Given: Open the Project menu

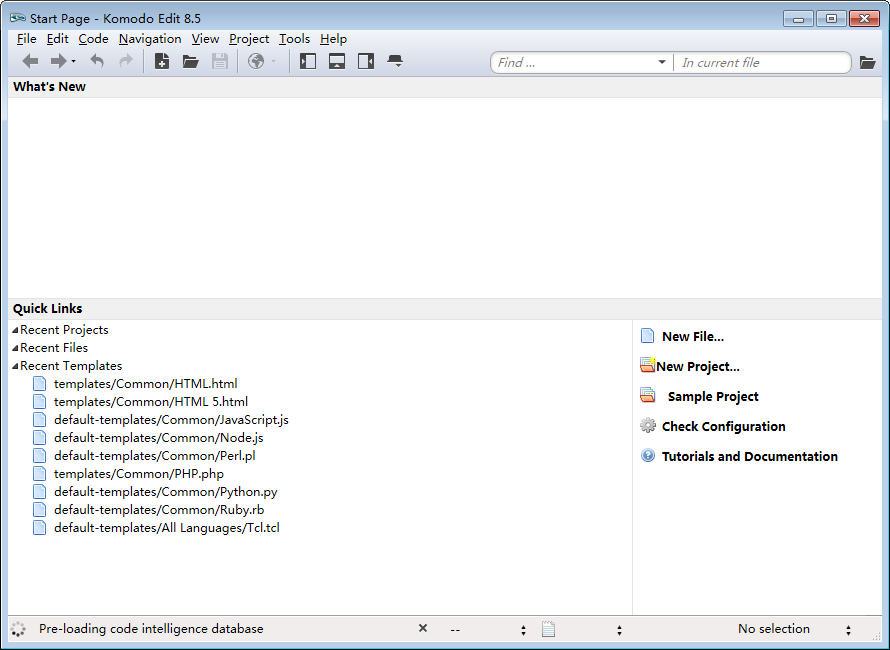Looking at the screenshot, I should point(249,39).
